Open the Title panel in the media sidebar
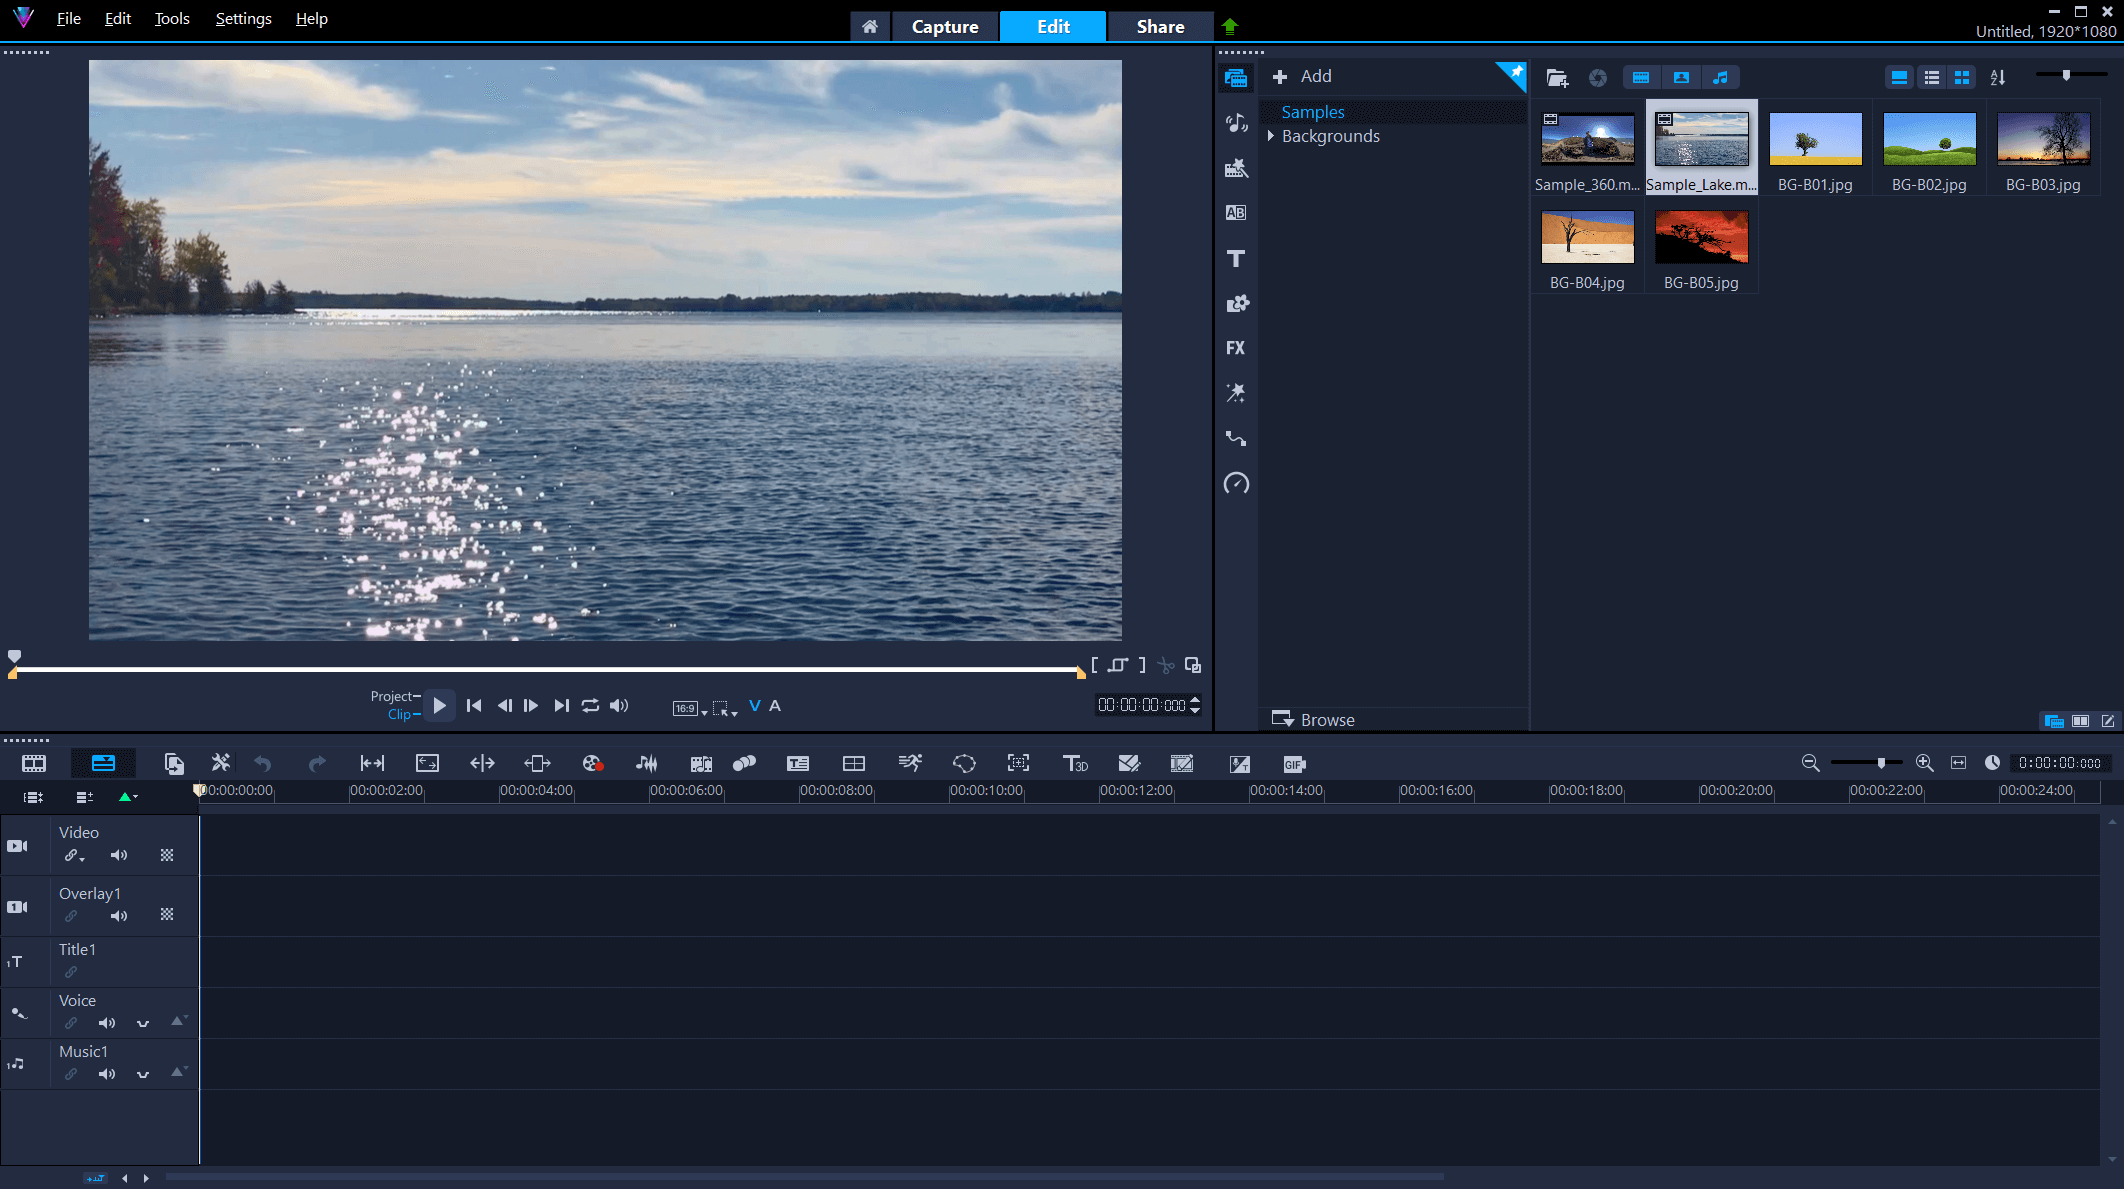 [x=1236, y=257]
